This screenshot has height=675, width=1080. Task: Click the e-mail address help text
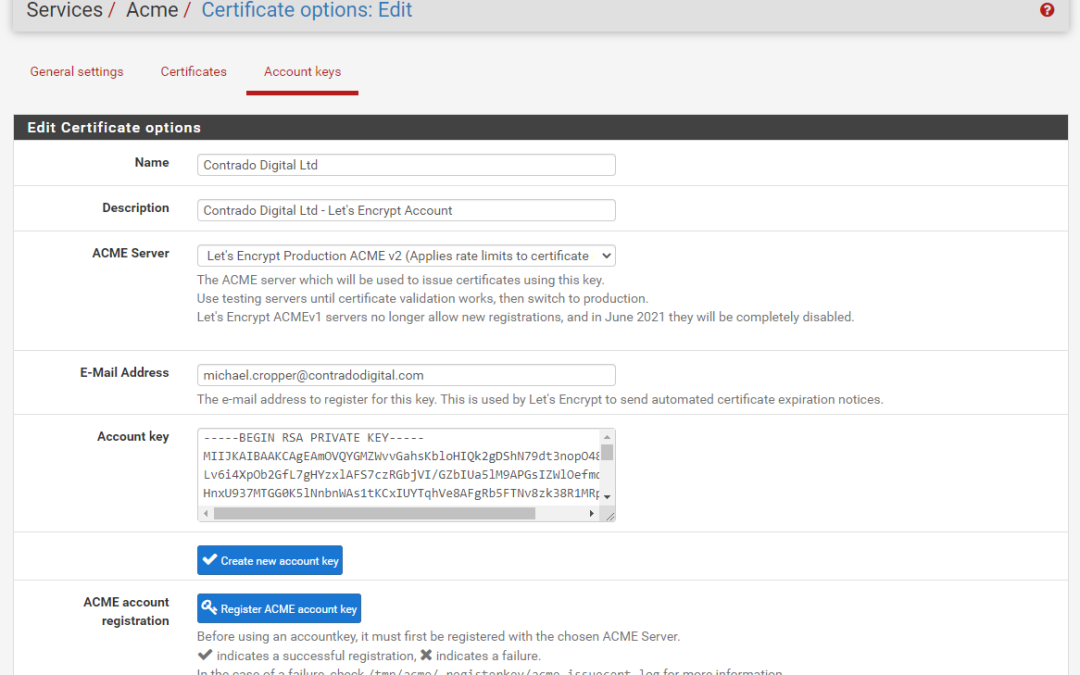(540, 399)
